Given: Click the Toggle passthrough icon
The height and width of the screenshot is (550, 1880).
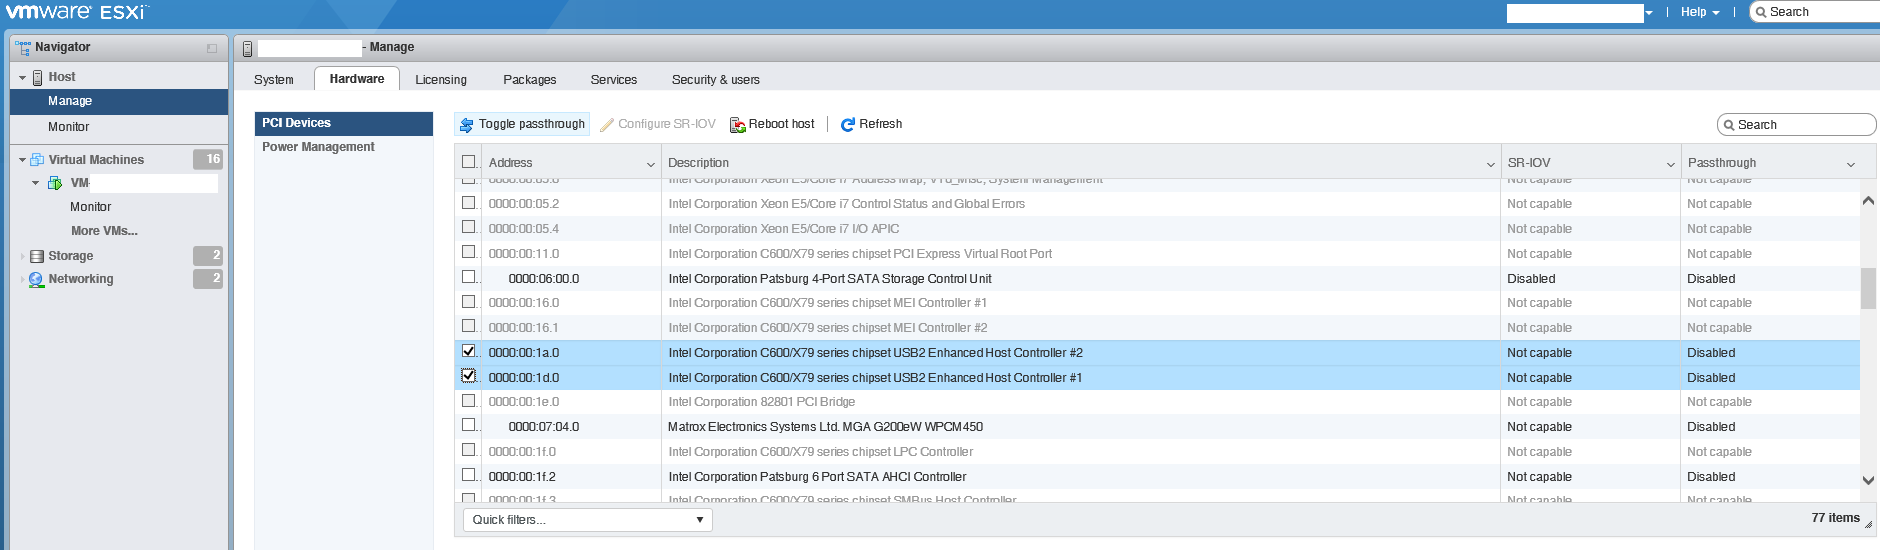Looking at the screenshot, I should click(466, 125).
